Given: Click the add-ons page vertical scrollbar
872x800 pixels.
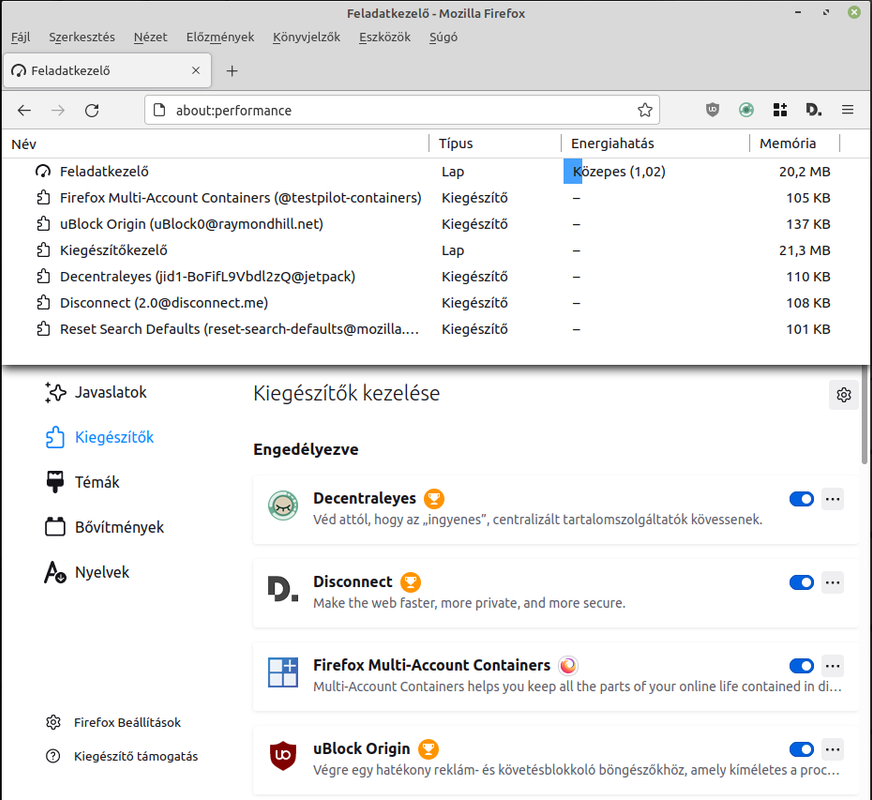Looking at the screenshot, I should point(864,415).
